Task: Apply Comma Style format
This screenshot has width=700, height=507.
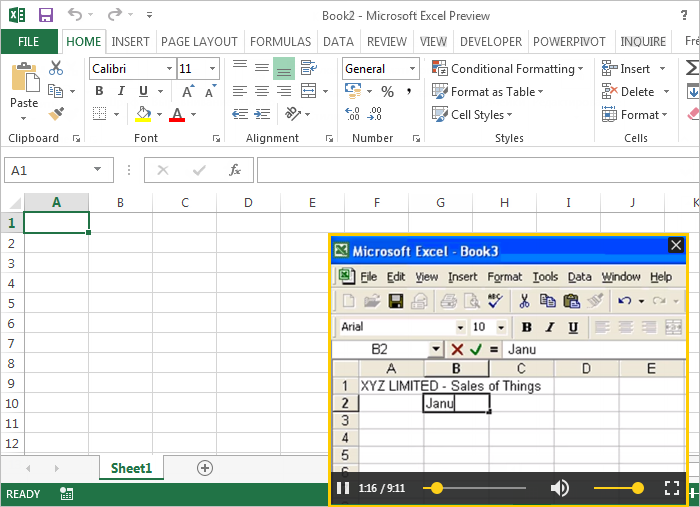Action: tap(408, 91)
